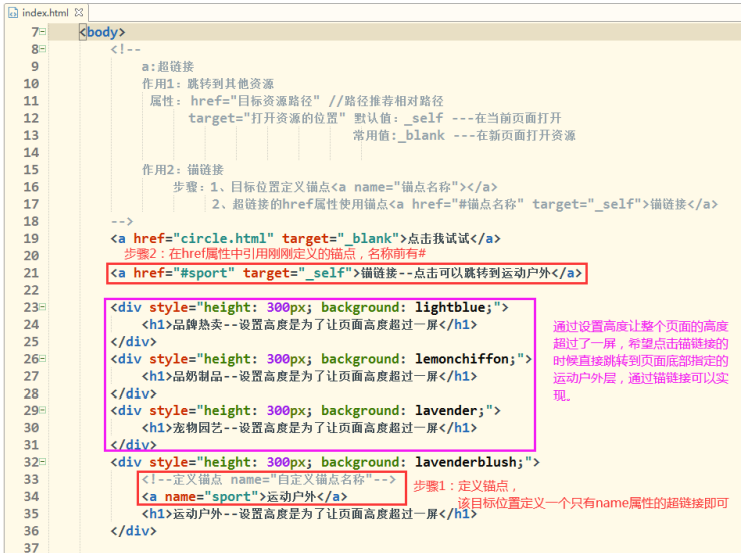Click the opening body tag text
The image size is (742, 553).
[102, 32]
